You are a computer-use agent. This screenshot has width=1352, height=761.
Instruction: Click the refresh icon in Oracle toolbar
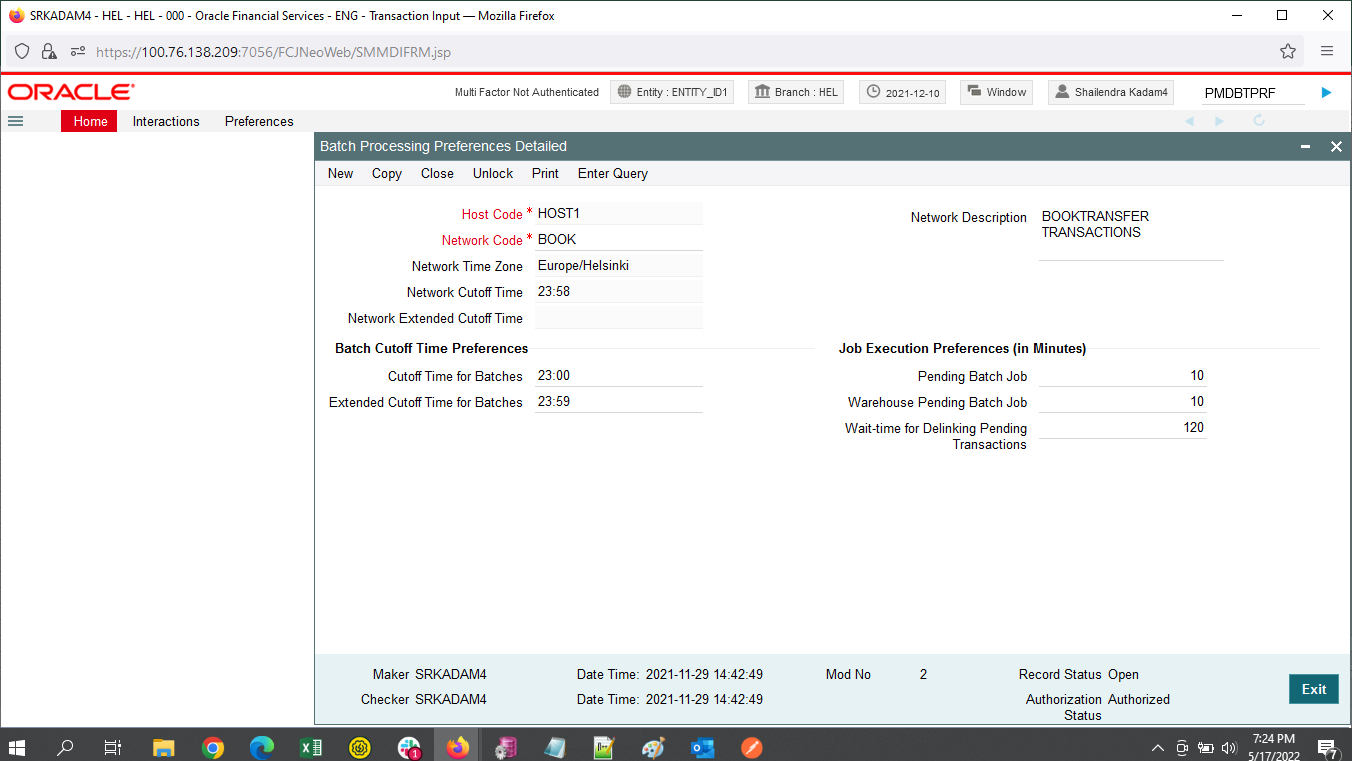click(x=1259, y=121)
